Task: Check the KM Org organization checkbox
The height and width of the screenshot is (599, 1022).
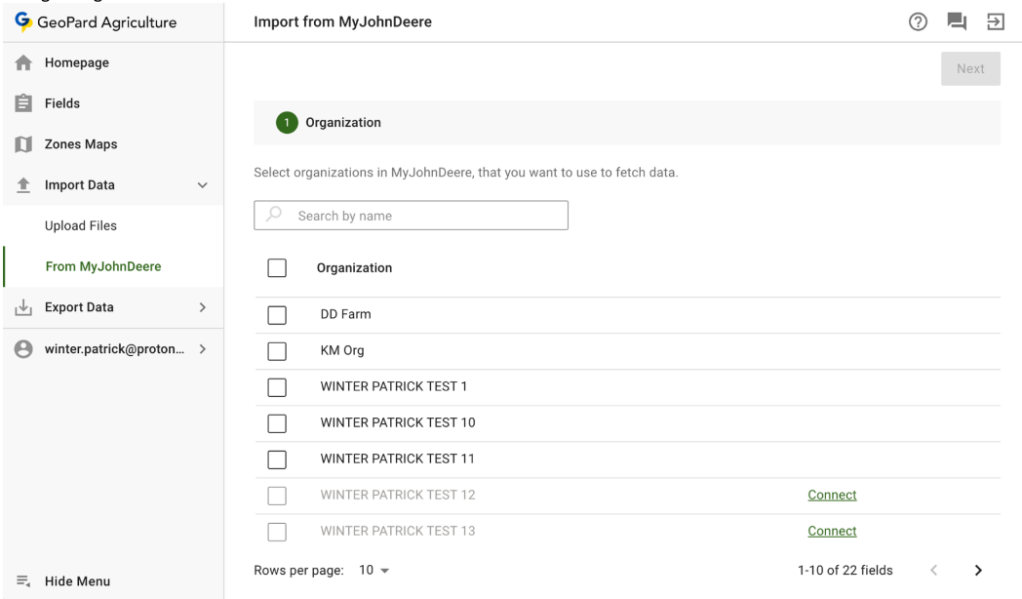Action: 277,351
